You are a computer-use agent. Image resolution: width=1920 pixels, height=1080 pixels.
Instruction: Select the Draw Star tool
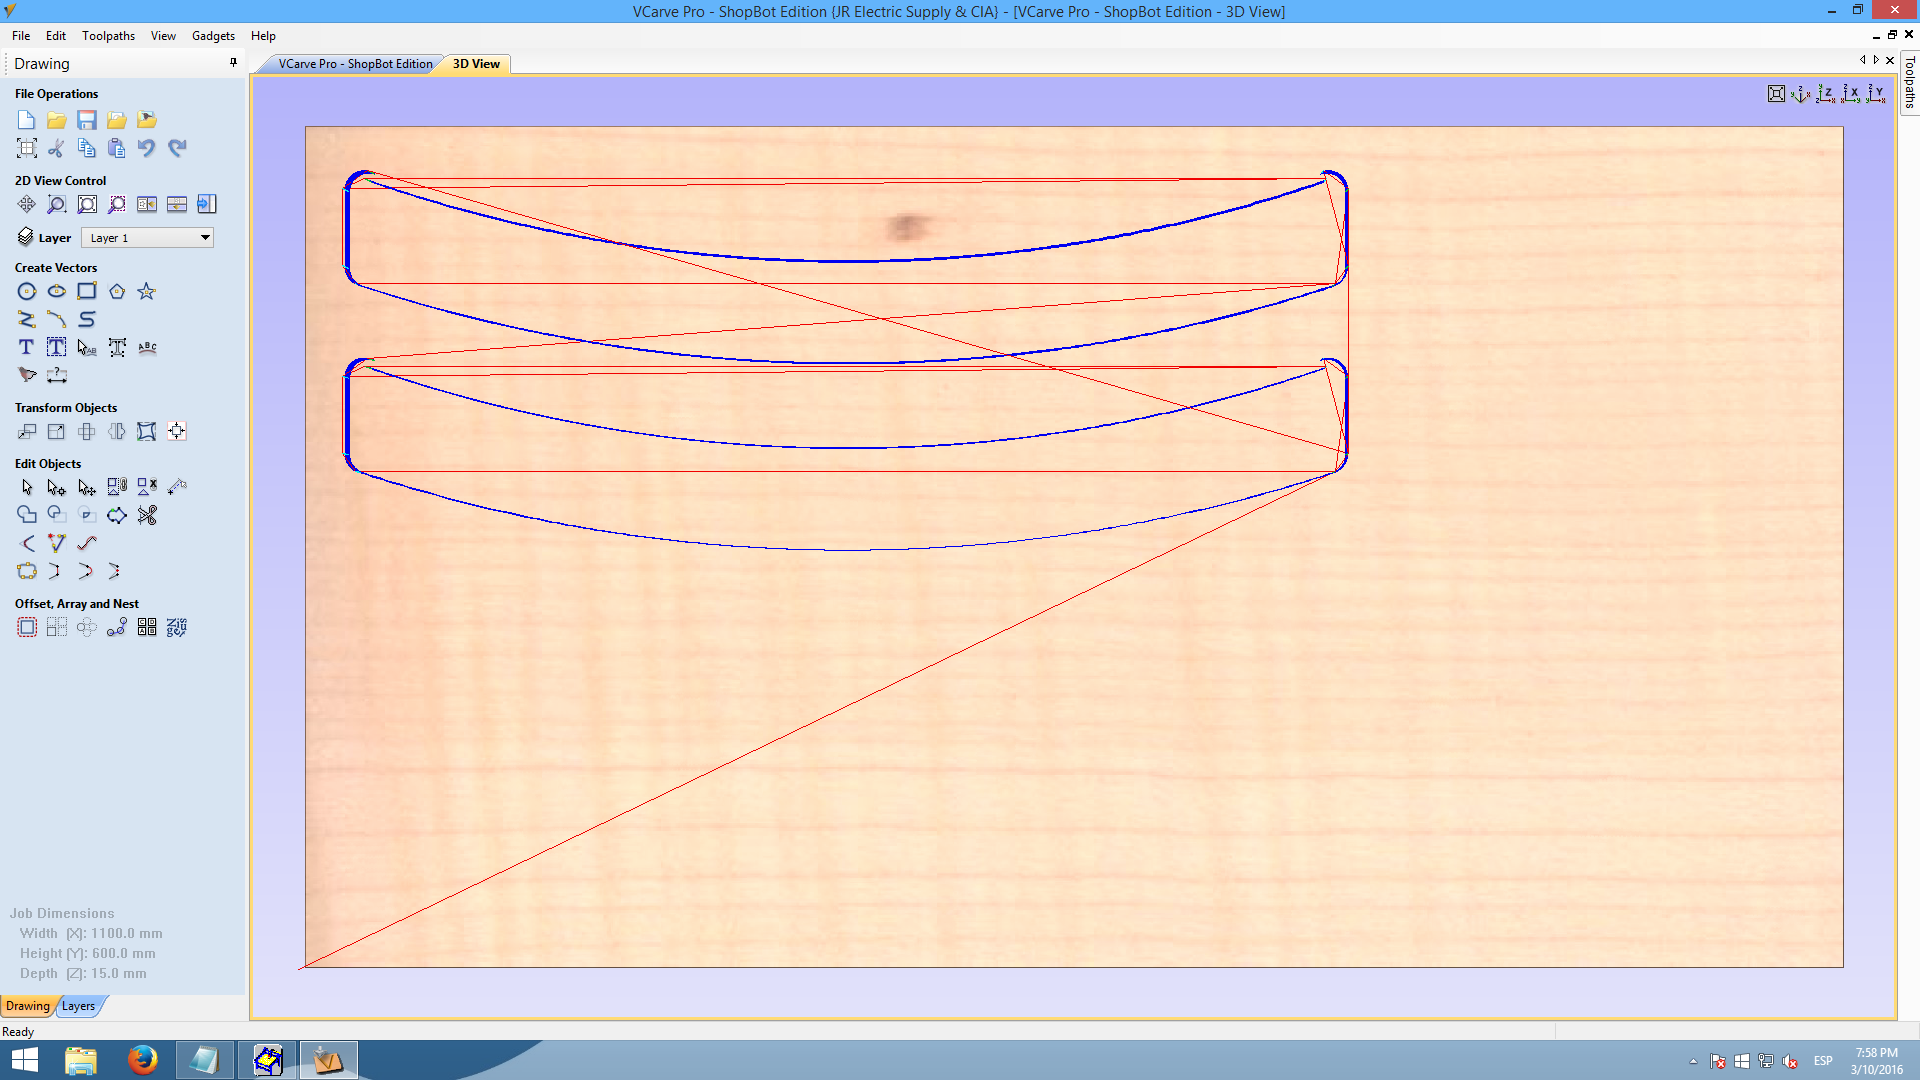(146, 291)
